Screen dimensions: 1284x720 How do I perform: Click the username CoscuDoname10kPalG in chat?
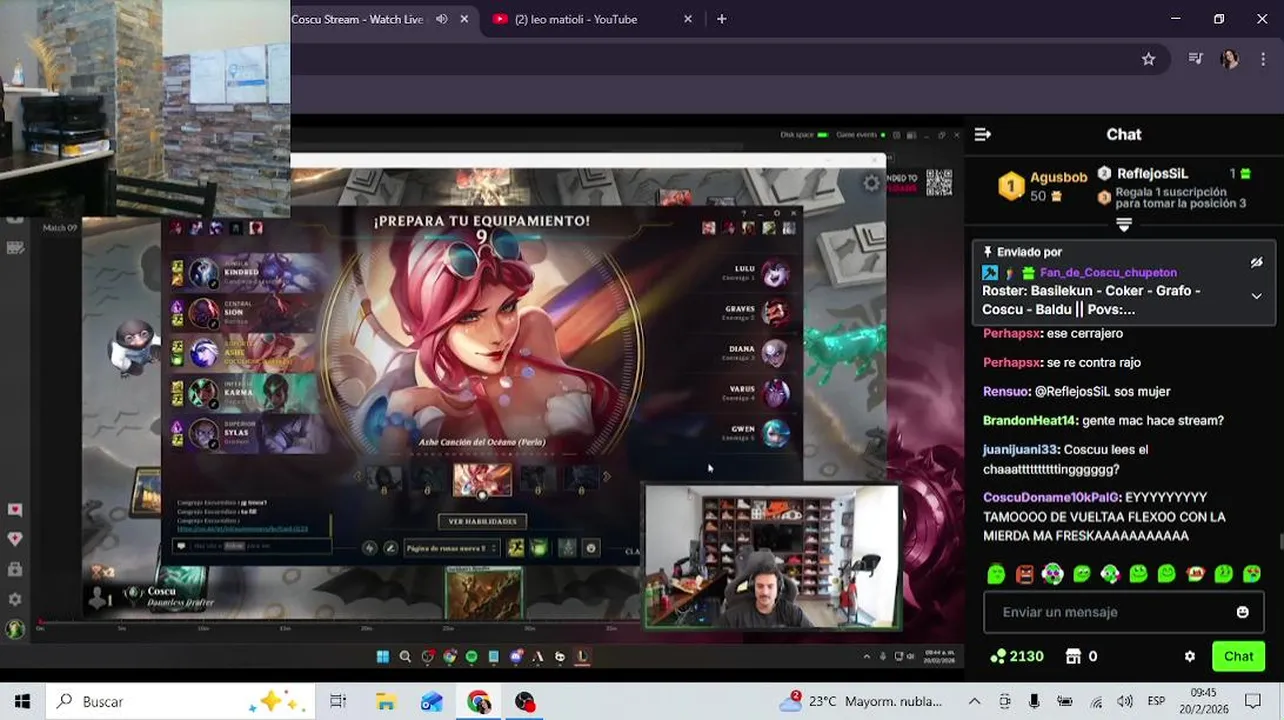tap(1052, 497)
